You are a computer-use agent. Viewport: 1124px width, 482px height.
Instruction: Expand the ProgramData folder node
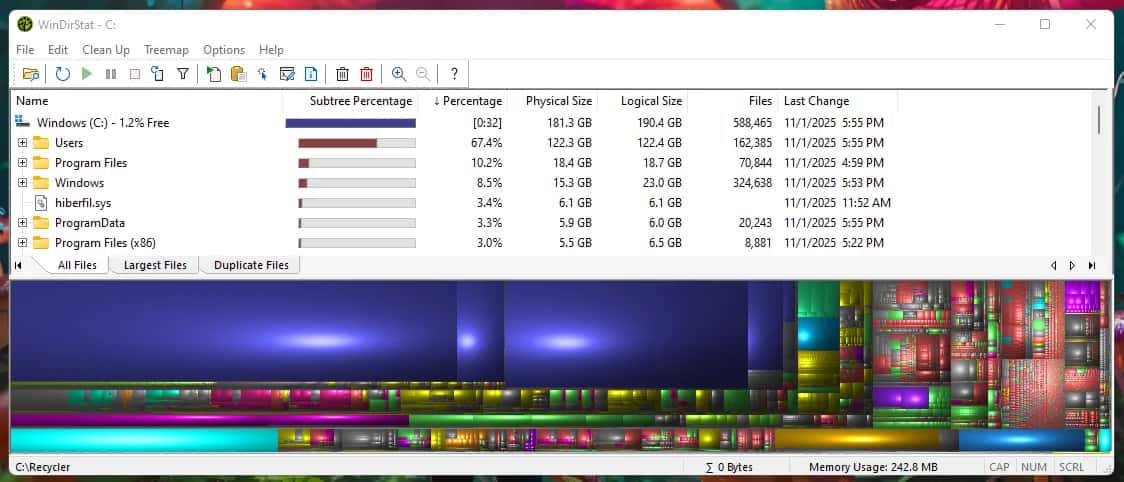coord(22,223)
